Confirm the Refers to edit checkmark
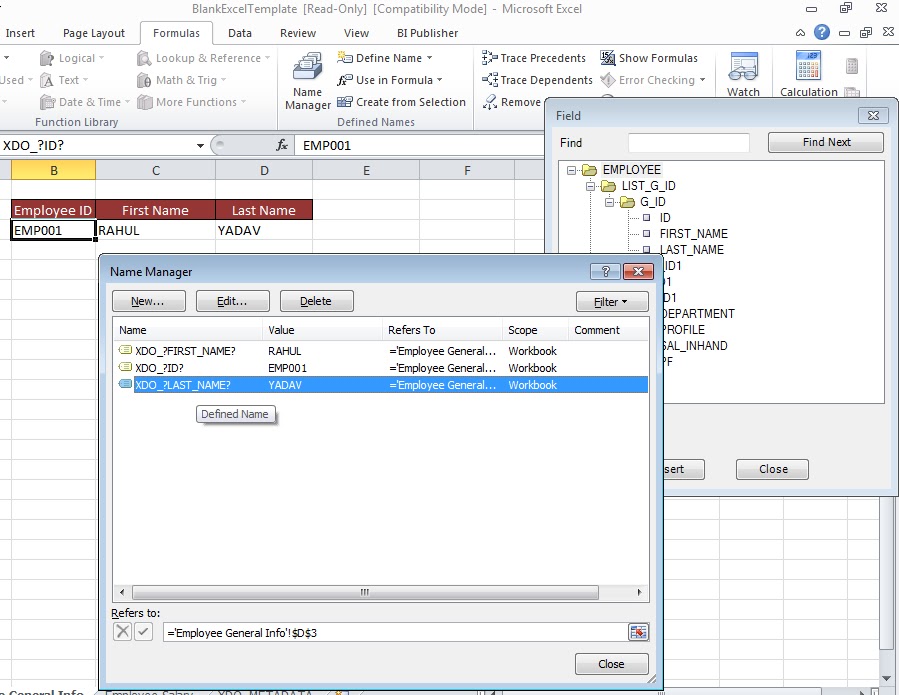Viewport: 899px width, 695px height. pyautogui.click(x=143, y=632)
